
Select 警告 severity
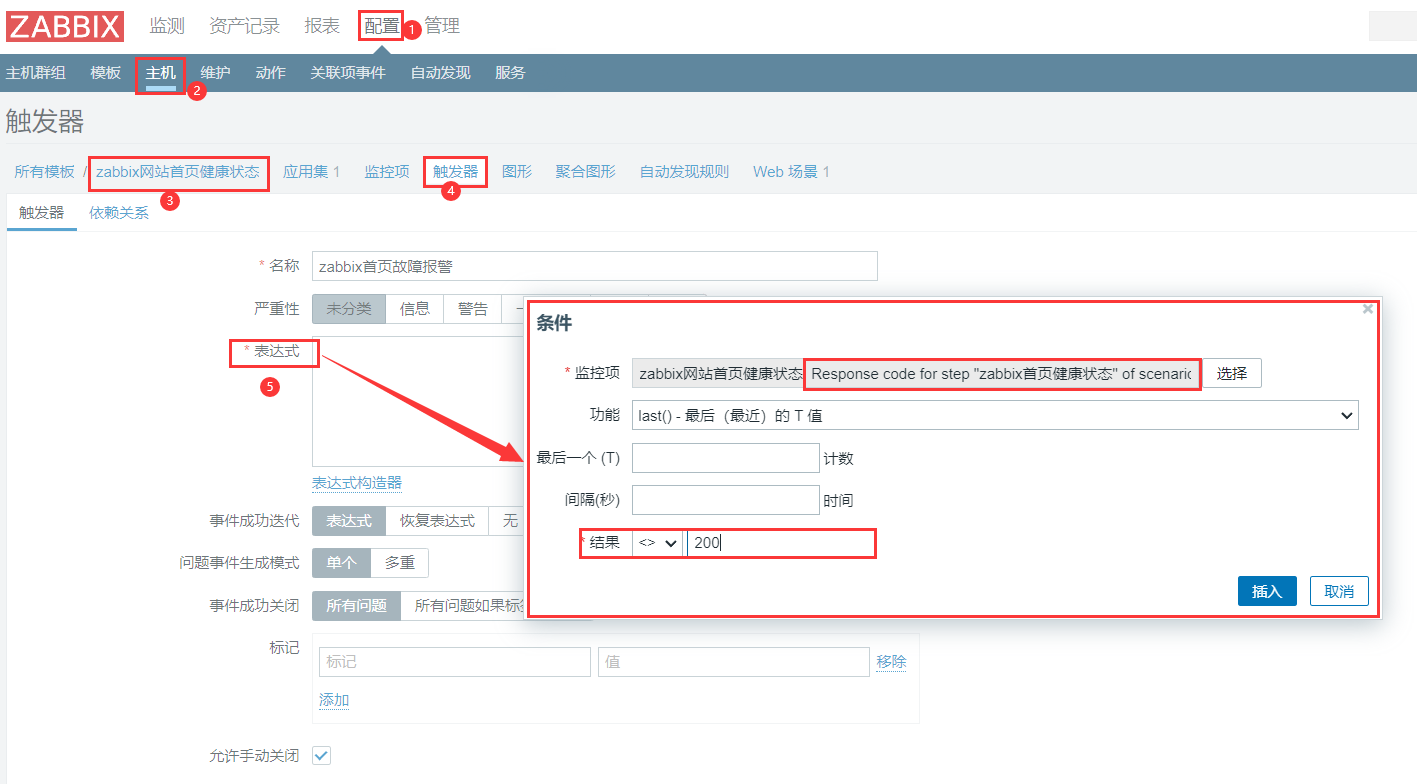(473, 309)
